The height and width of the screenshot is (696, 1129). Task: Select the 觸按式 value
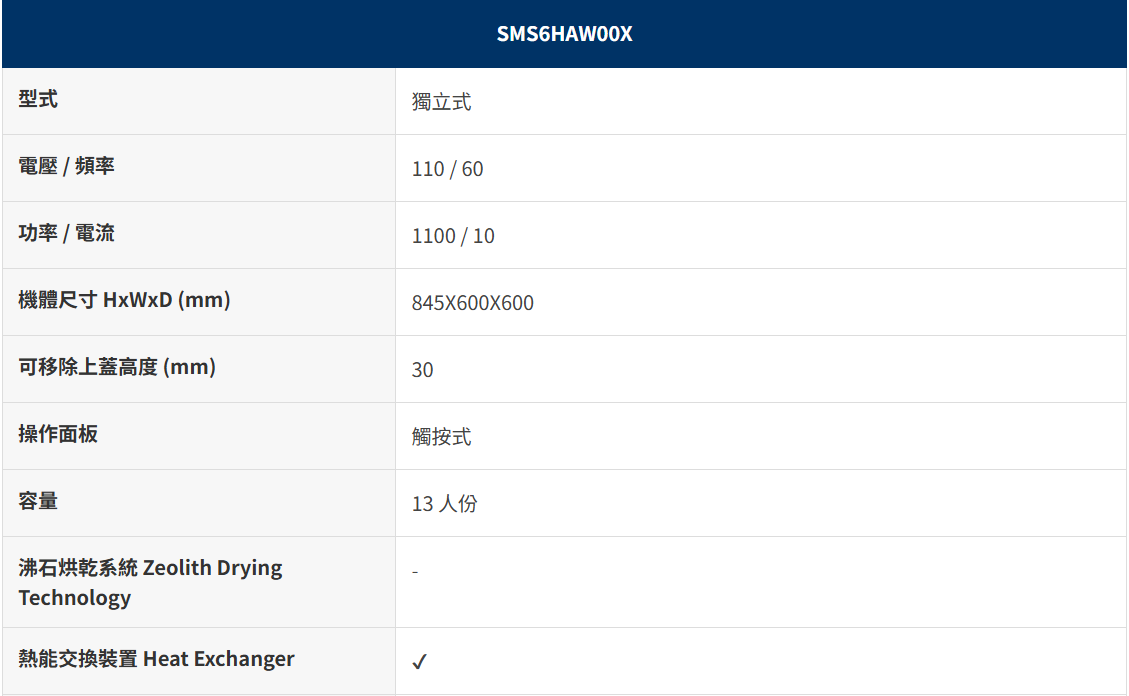[441, 437]
